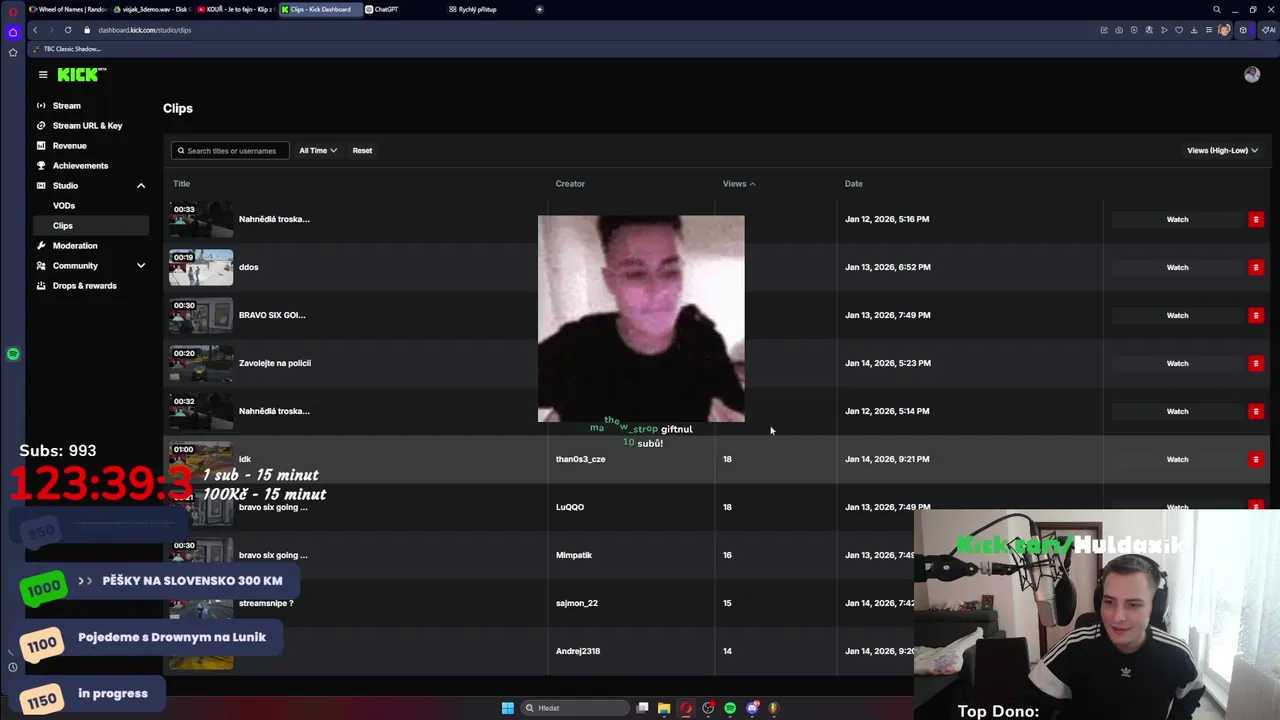Open OBS Studio from taskbar
The image size is (1280, 720).
click(x=708, y=708)
